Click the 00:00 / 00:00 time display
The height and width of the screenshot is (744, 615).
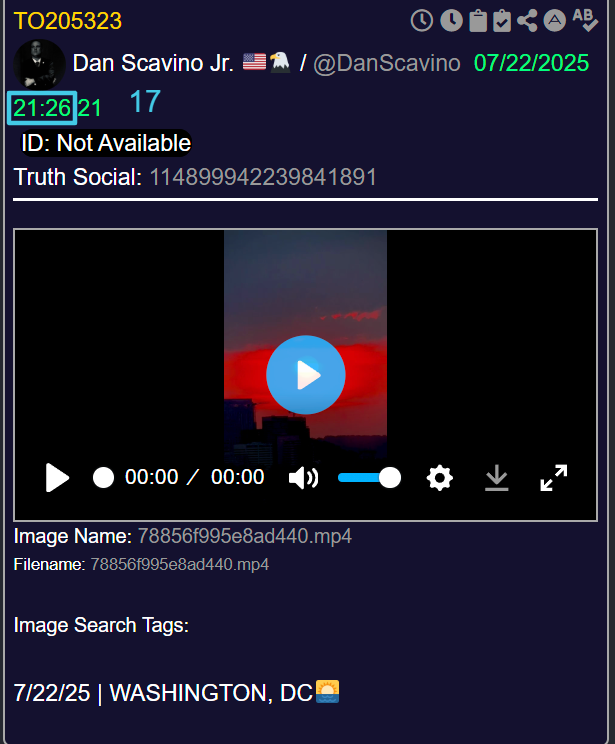(x=194, y=477)
